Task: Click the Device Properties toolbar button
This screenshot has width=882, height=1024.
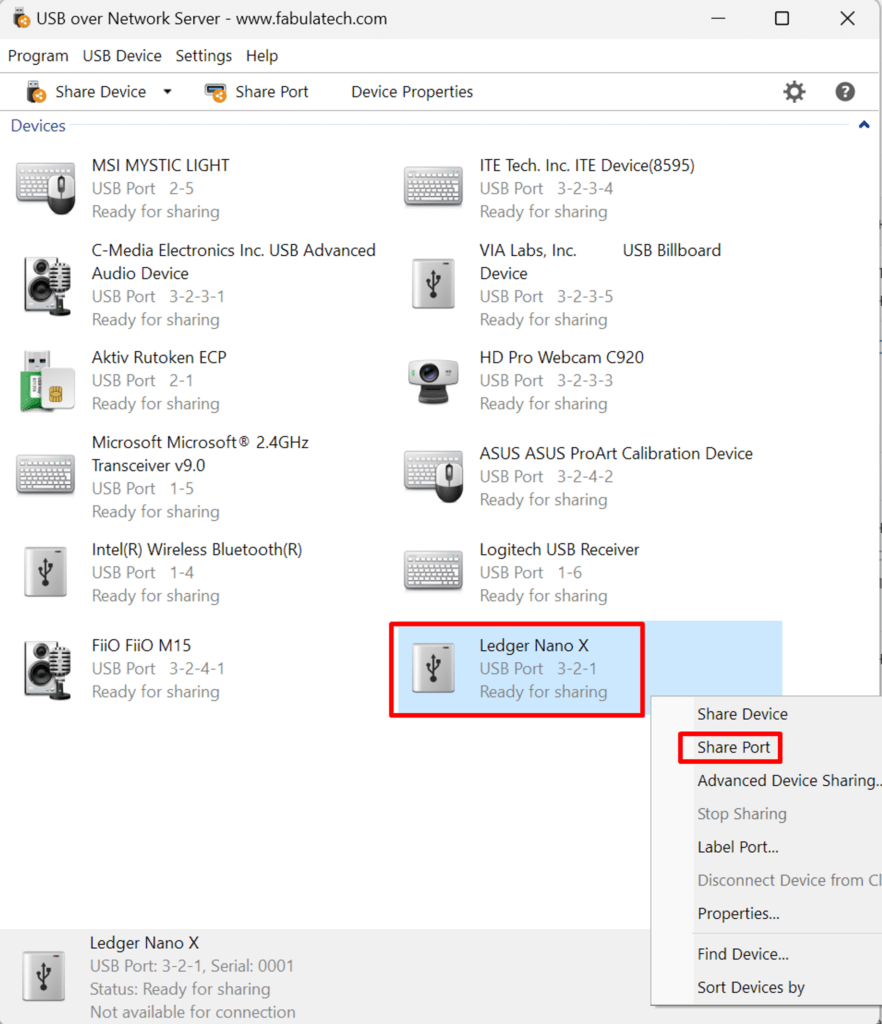Action: click(x=412, y=92)
